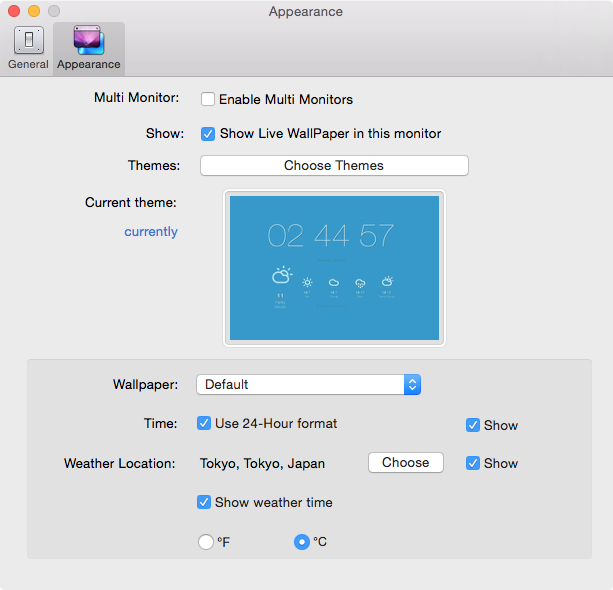Open the General preferences tab
This screenshot has width=613, height=590.
(28, 48)
